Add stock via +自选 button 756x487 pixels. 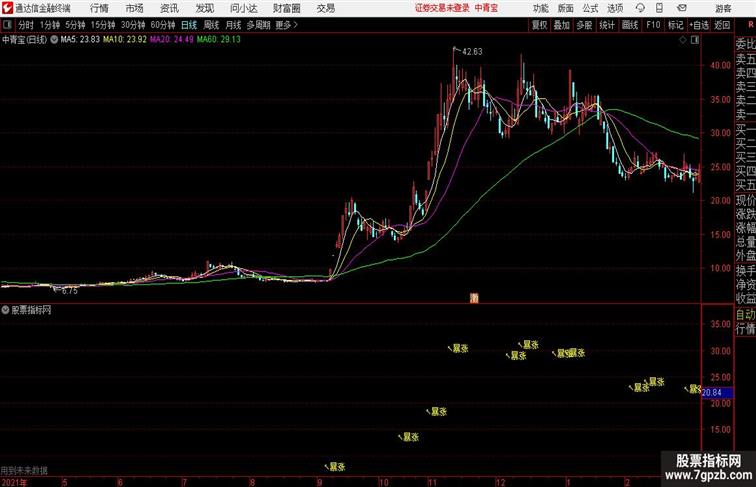(x=699, y=25)
